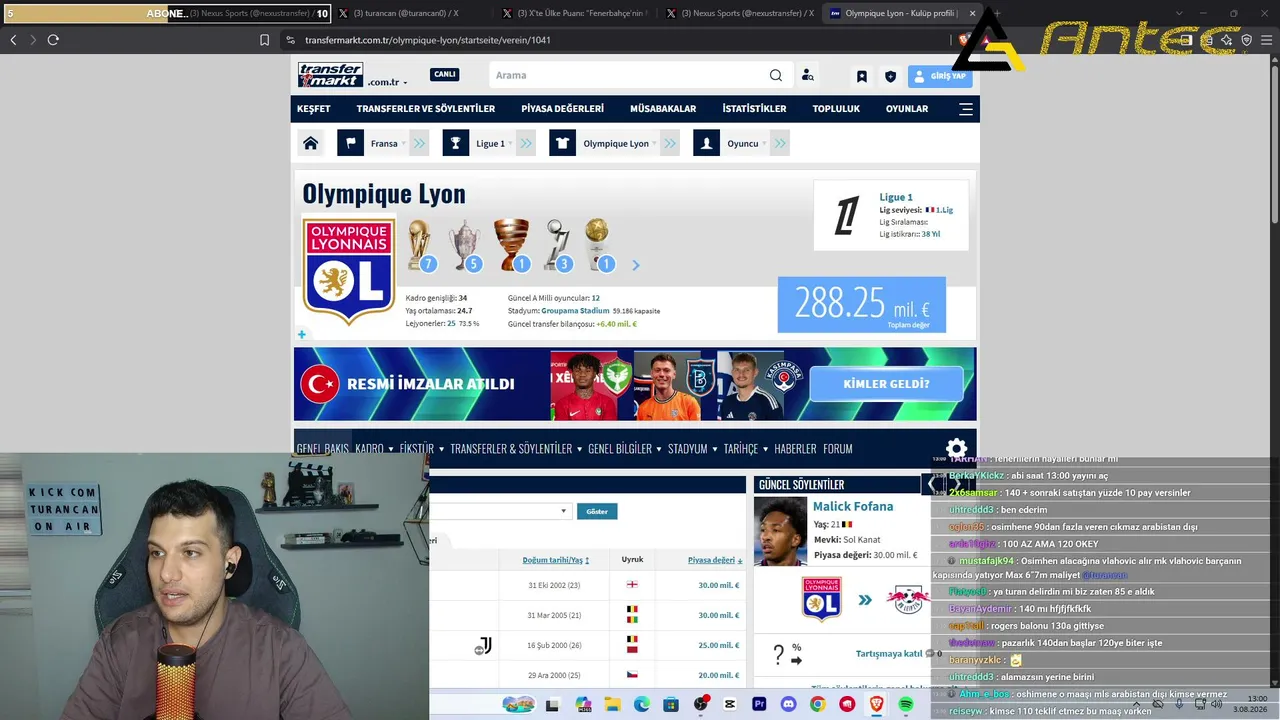
Task: Click the trophy icon beside Ligue 1
Action: [x=456, y=143]
